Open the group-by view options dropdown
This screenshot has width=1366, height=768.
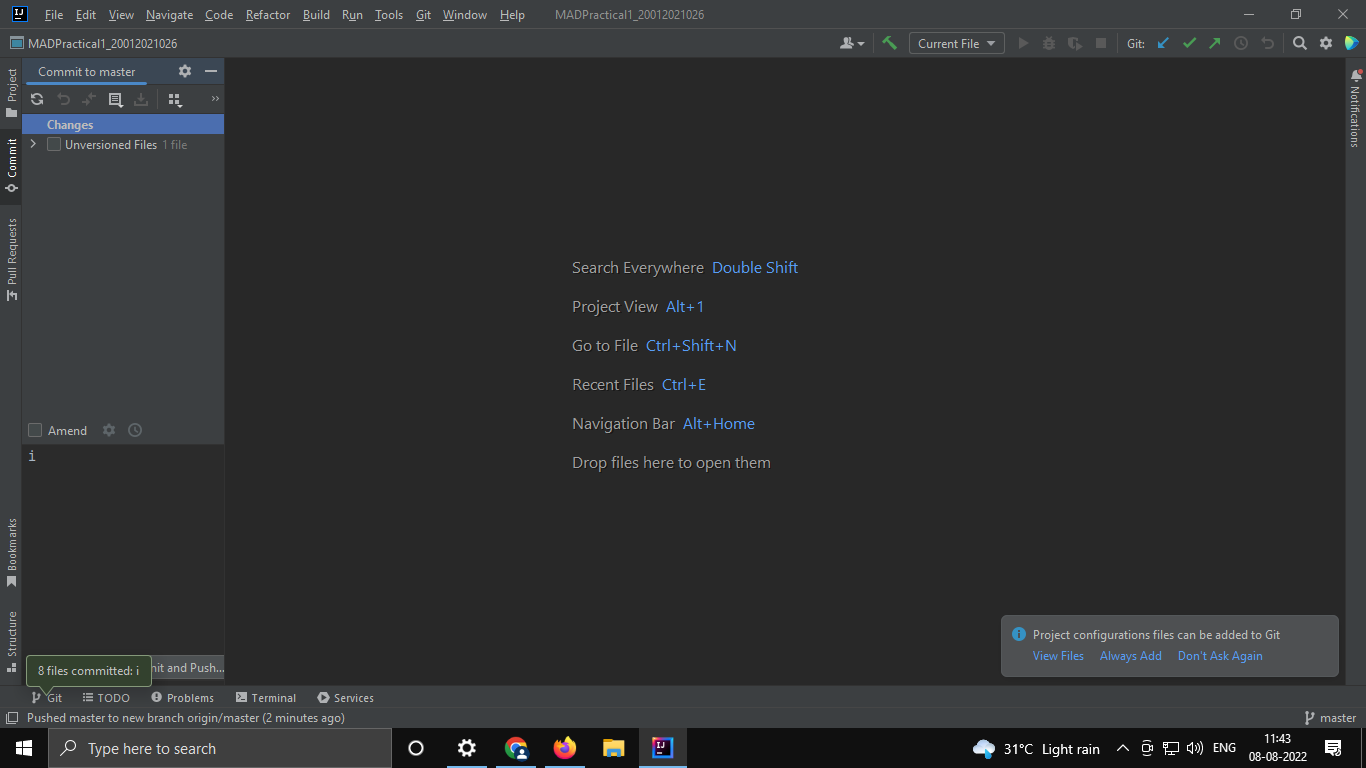176,99
